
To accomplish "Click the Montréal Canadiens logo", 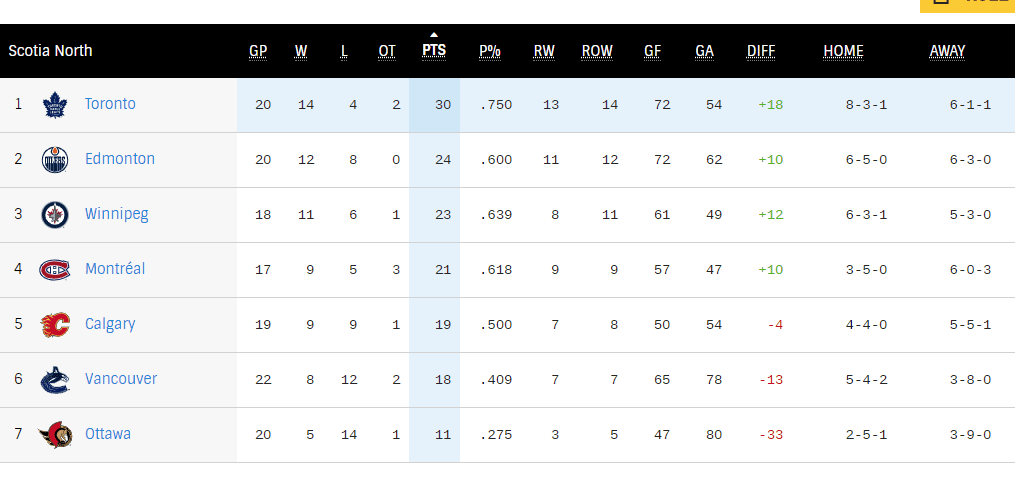I will click(x=54, y=270).
